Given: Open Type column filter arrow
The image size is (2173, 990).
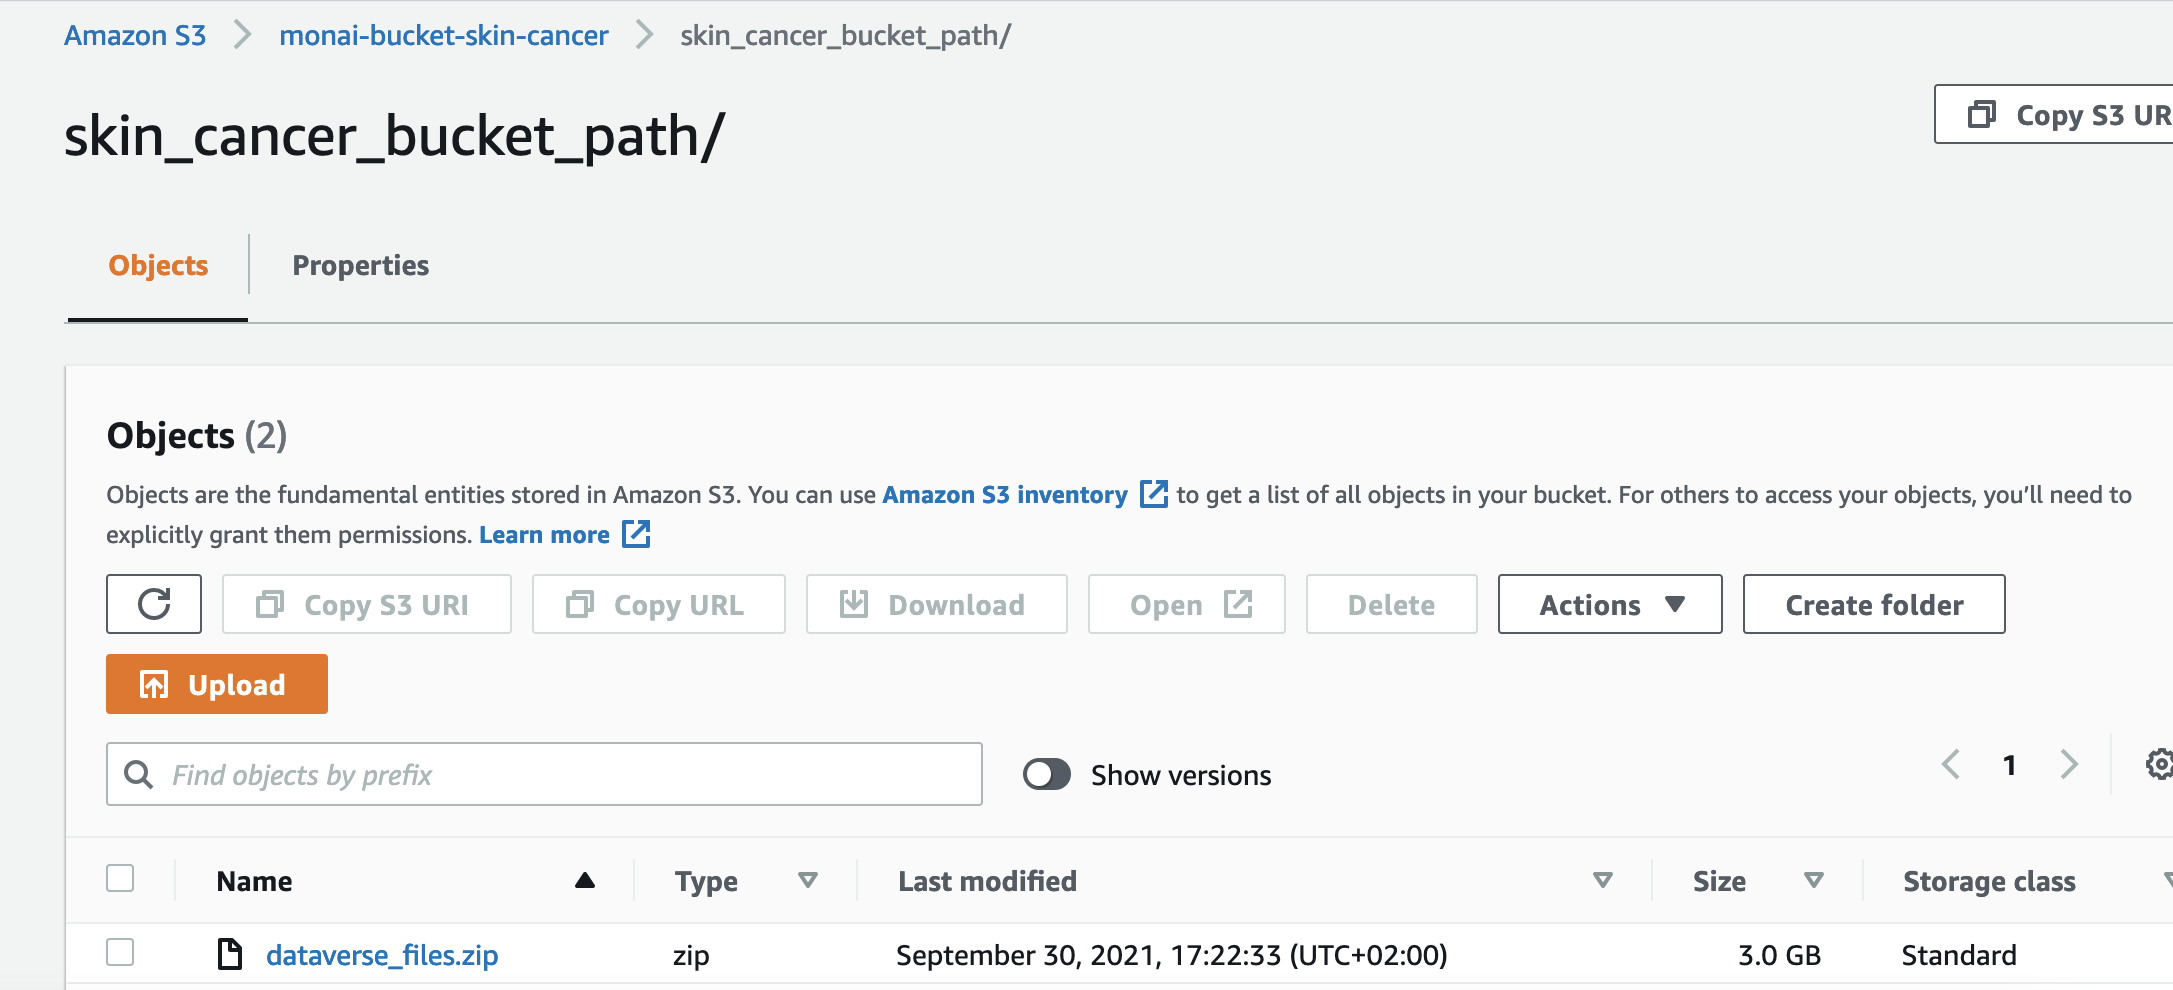Looking at the screenshot, I should click(x=808, y=880).
